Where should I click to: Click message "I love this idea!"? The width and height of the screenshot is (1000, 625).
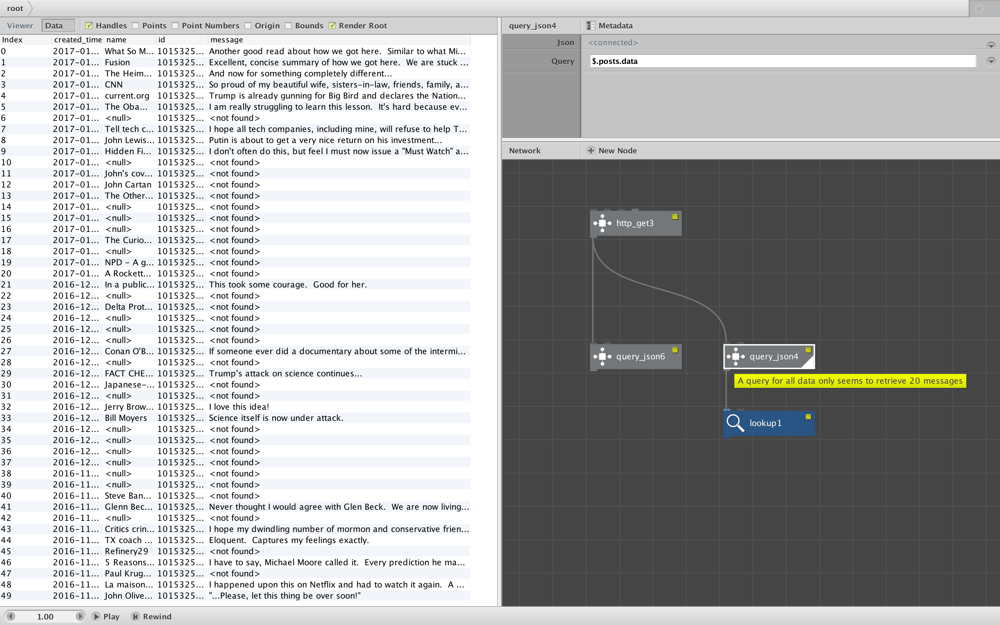coord(239,407)
